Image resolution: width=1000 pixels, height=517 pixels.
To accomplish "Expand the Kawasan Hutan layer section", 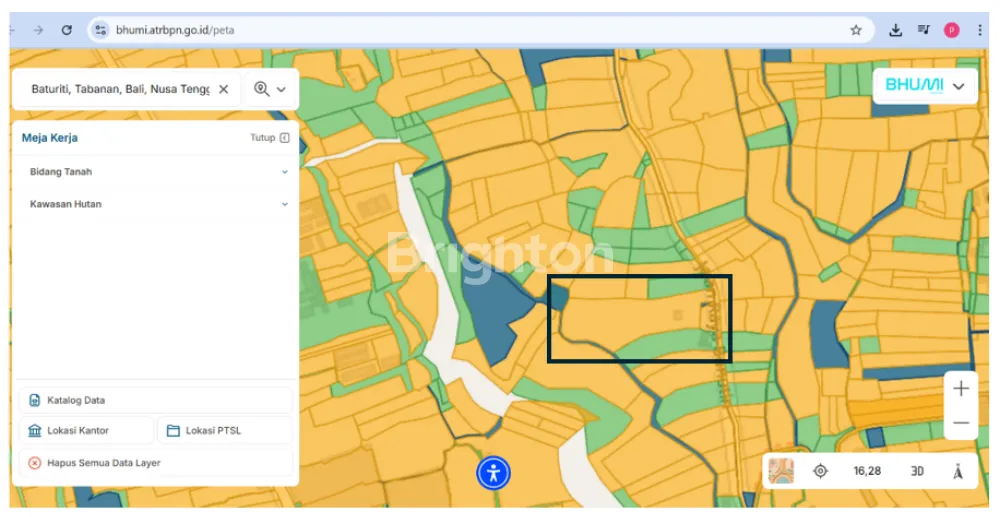I will (284, 204).
